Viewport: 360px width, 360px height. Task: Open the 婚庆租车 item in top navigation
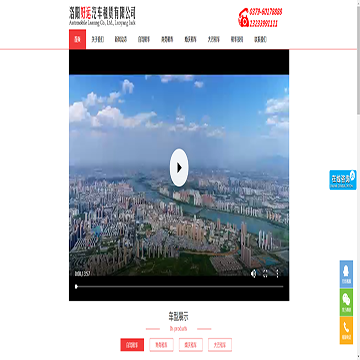tap(190, 39)
